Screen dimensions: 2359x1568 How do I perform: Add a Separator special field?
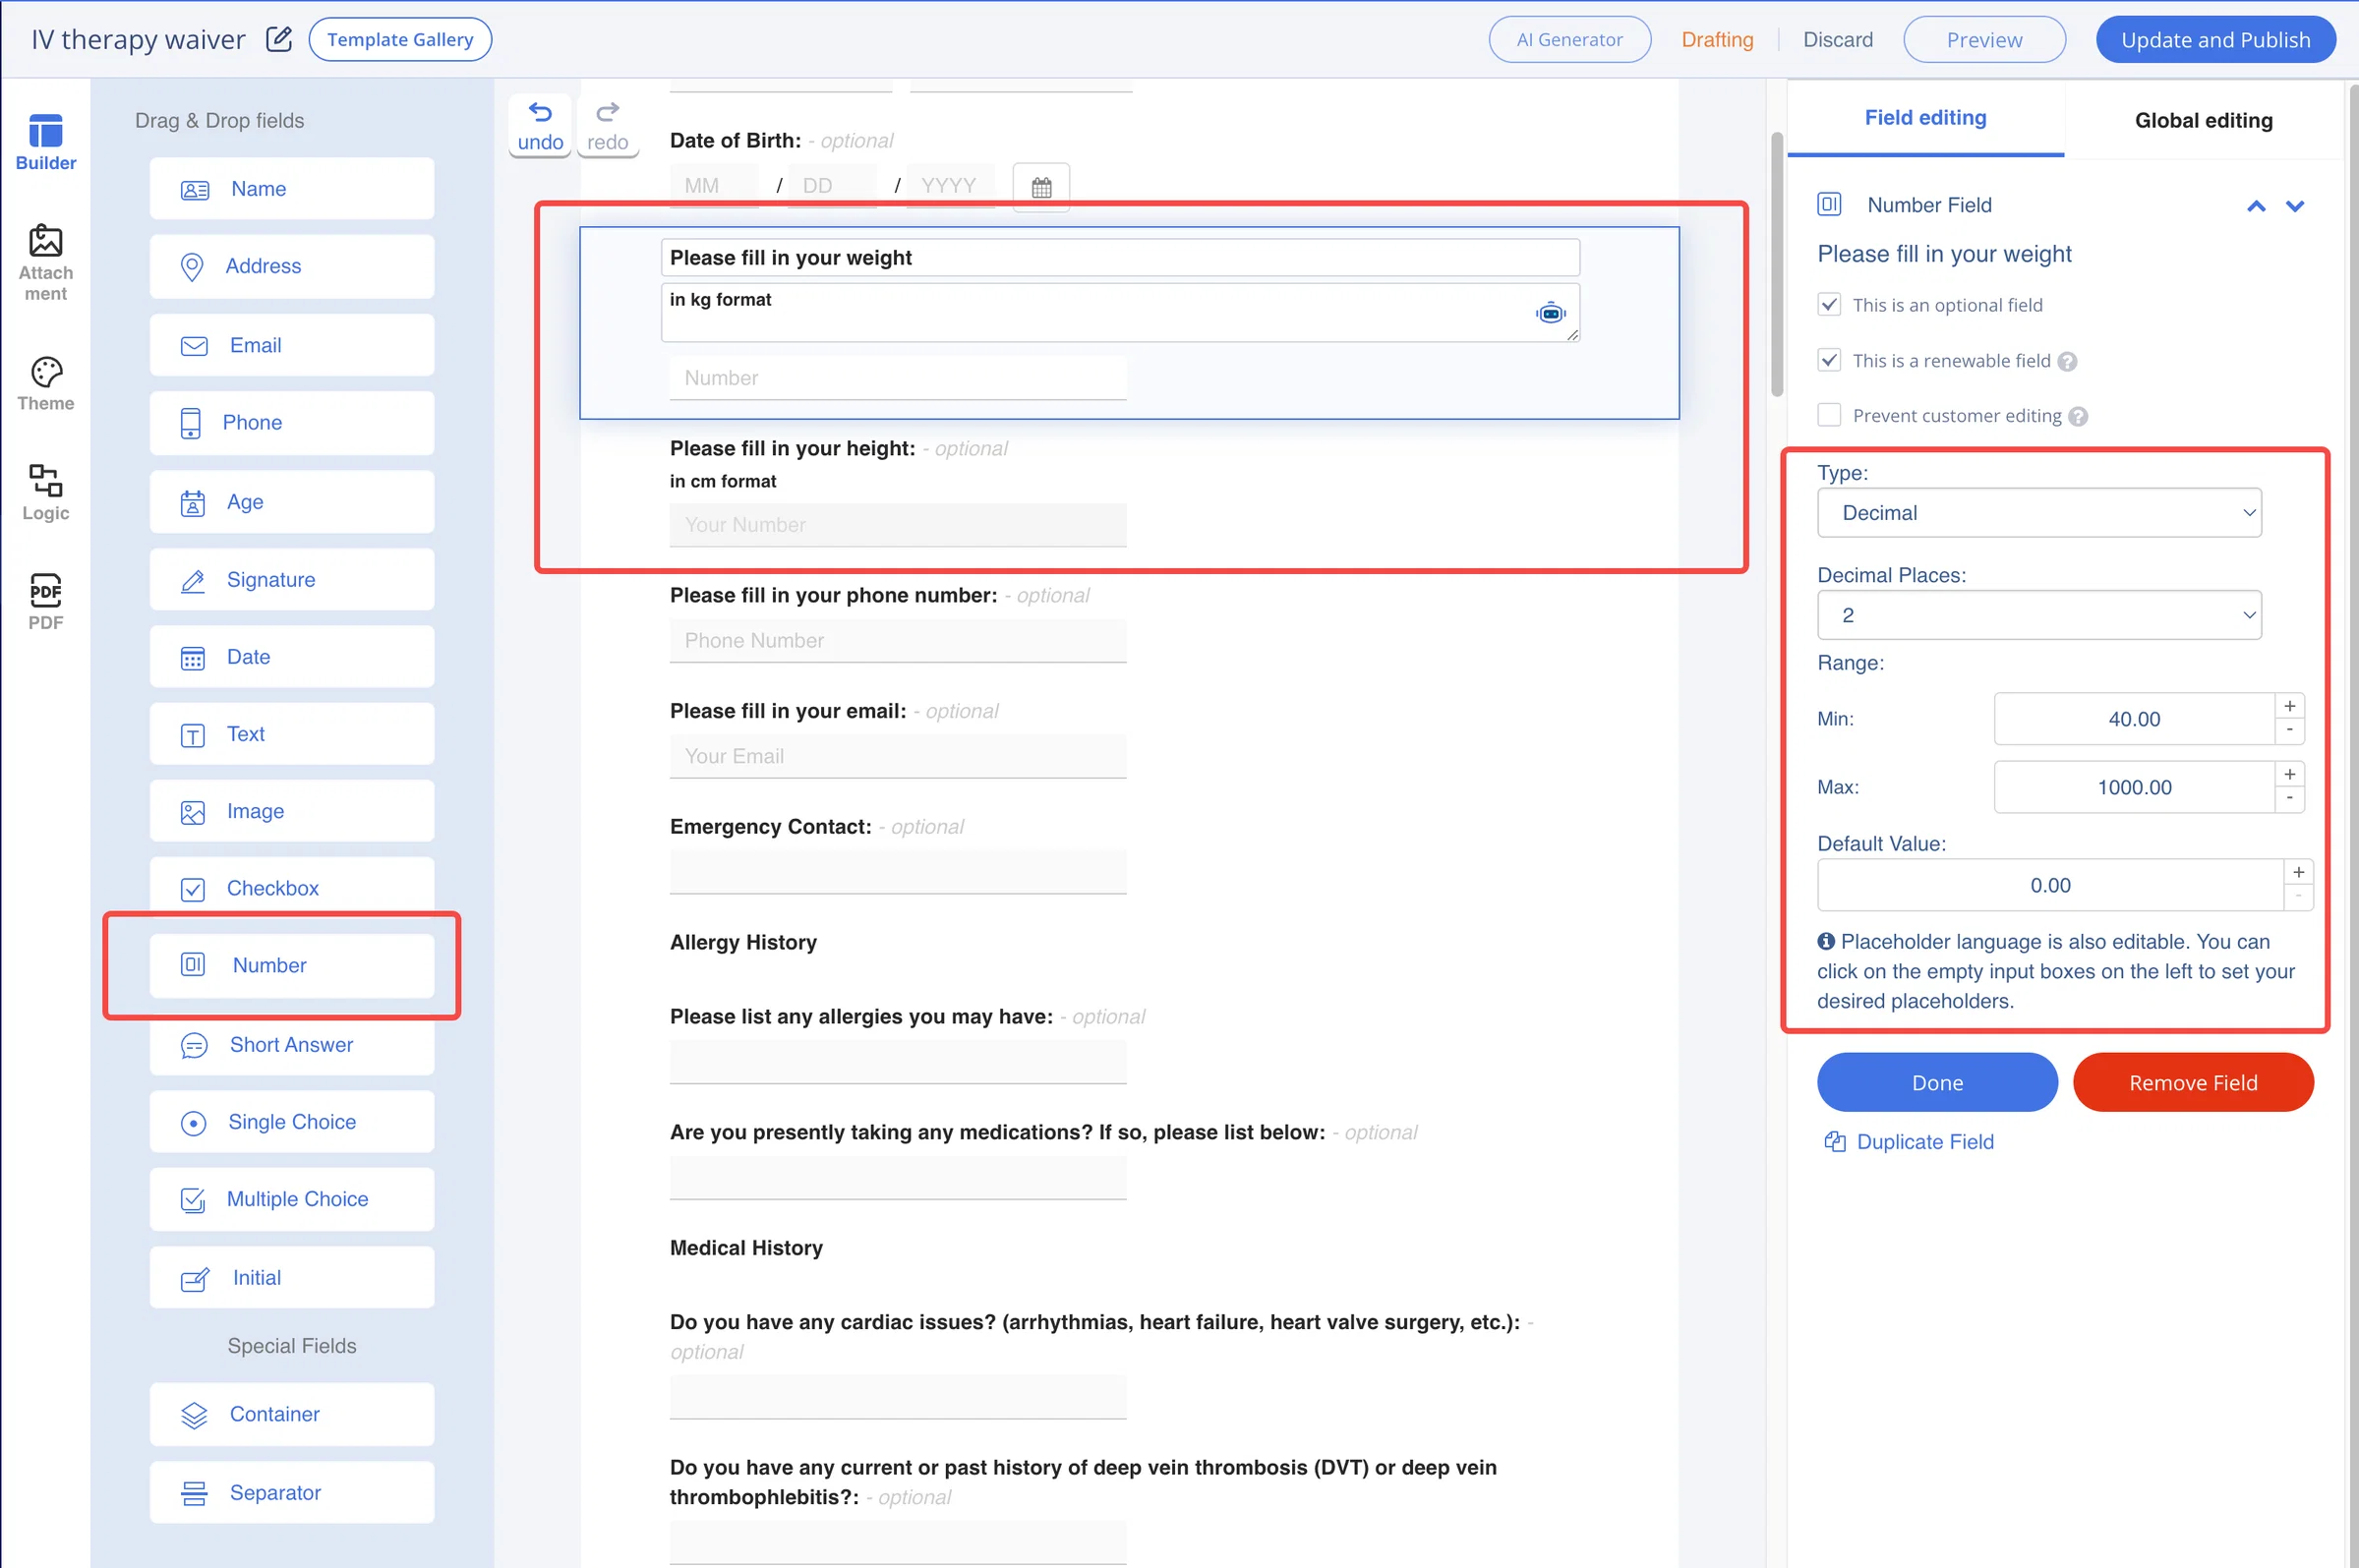click(x=292, y=1492)
